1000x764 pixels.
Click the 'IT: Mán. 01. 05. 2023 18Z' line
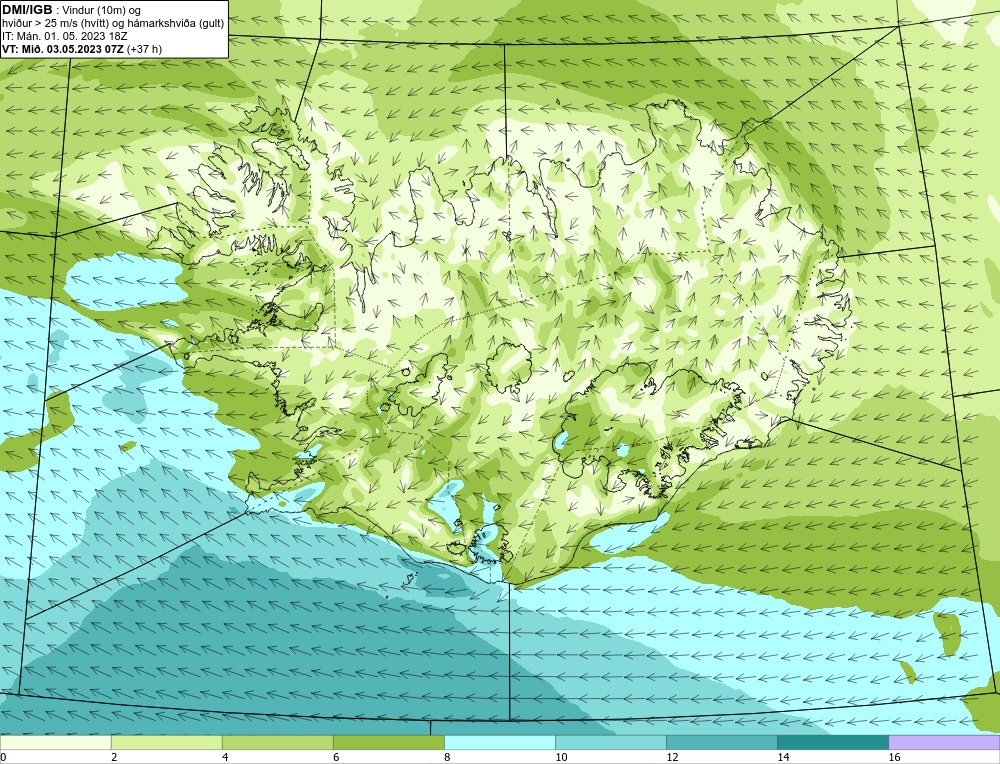tap(64, 36)
